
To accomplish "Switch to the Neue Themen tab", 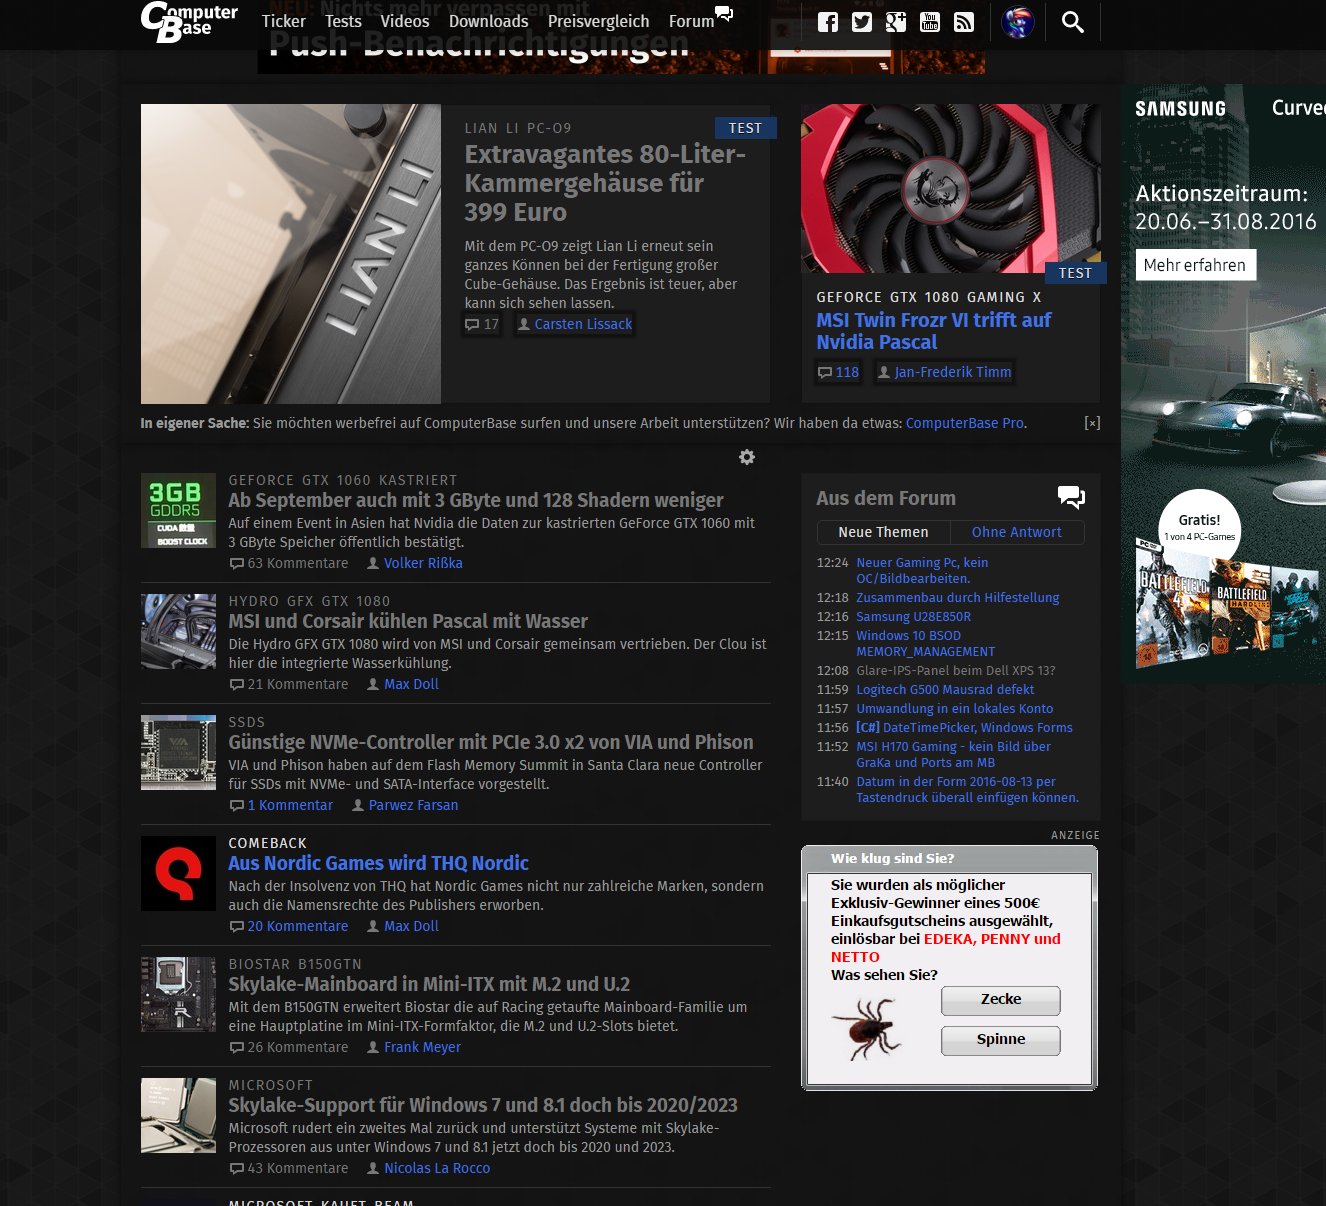I will point(883,532).
